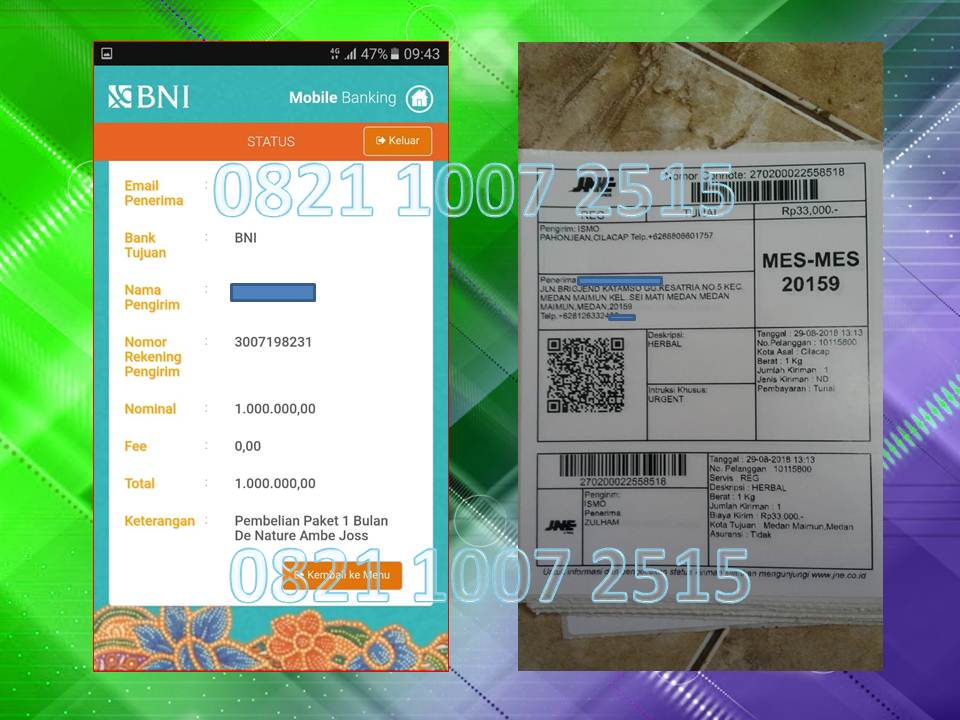
Task: Click the Fee value 0,00
Action: click(247, 446)
